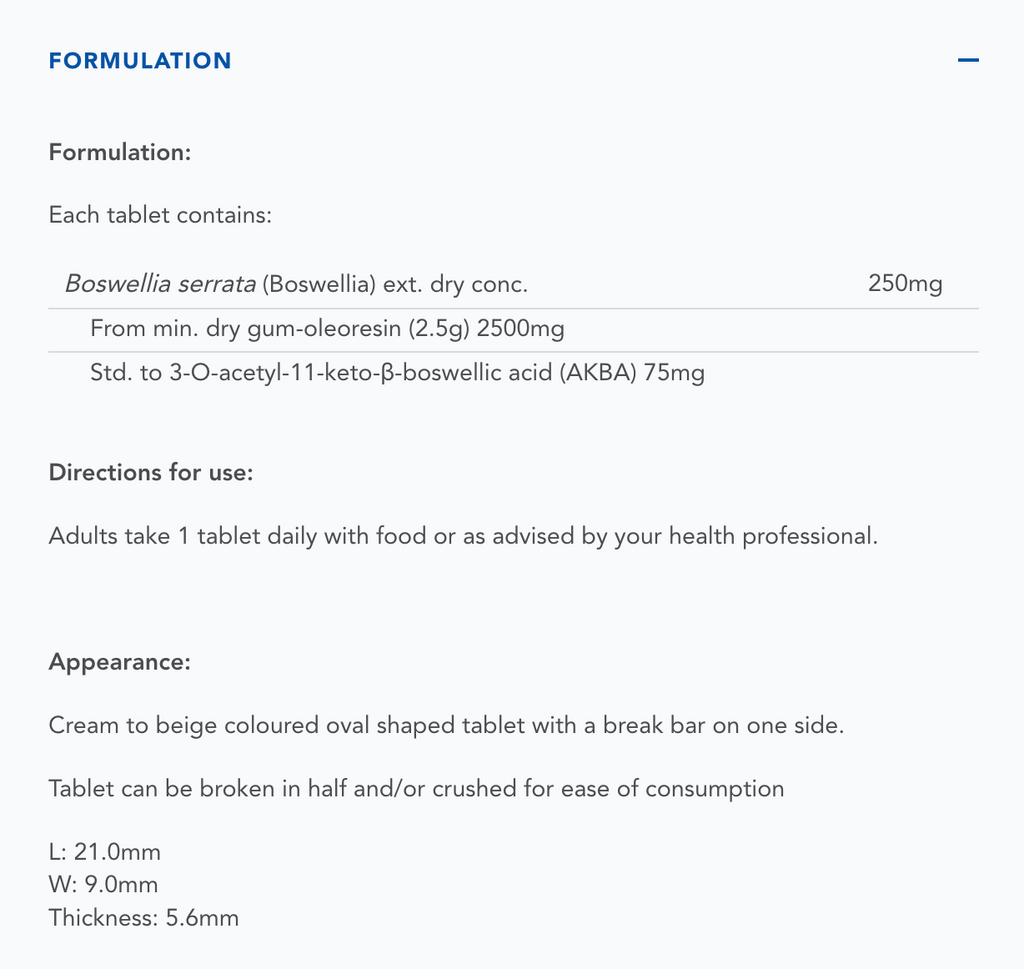
Task: Click the FORMULATION section header
Action: (140, 61)
